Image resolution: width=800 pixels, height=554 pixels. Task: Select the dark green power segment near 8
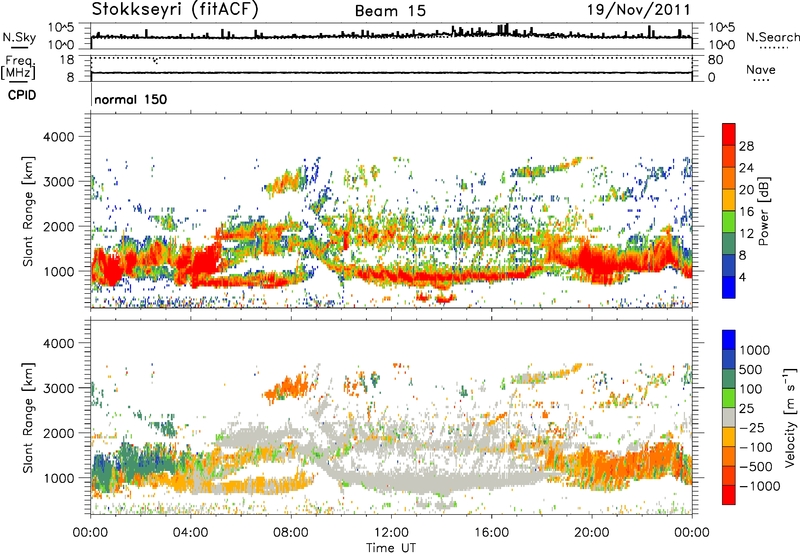(x=729, y=243)
